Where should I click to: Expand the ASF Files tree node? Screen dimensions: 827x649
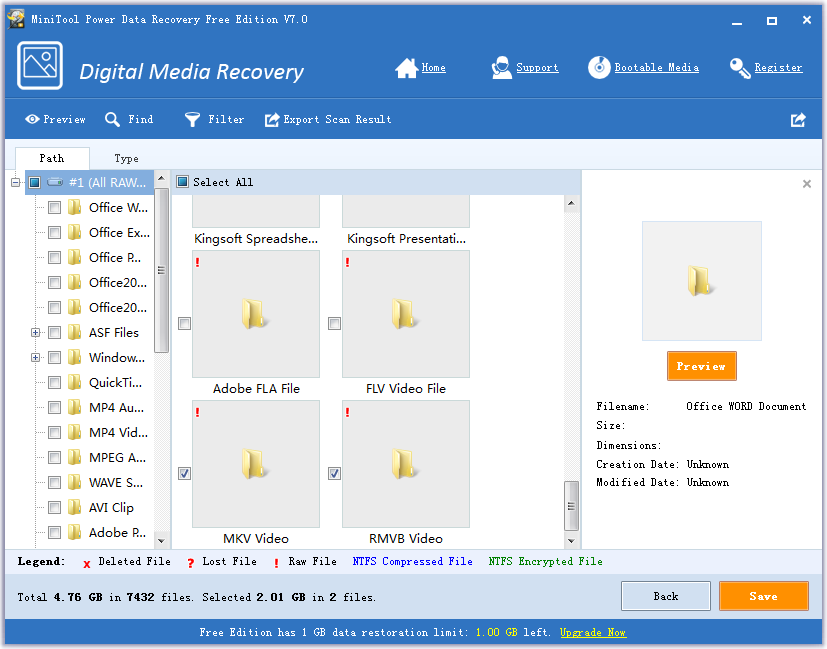click(35, 332)
